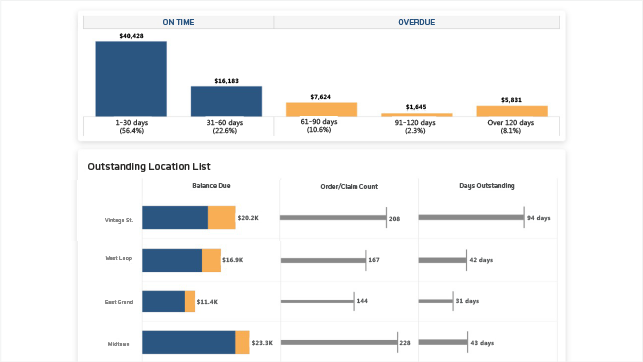
Task: Select the orange Over 120 days bar
Action: coord(512,111)
